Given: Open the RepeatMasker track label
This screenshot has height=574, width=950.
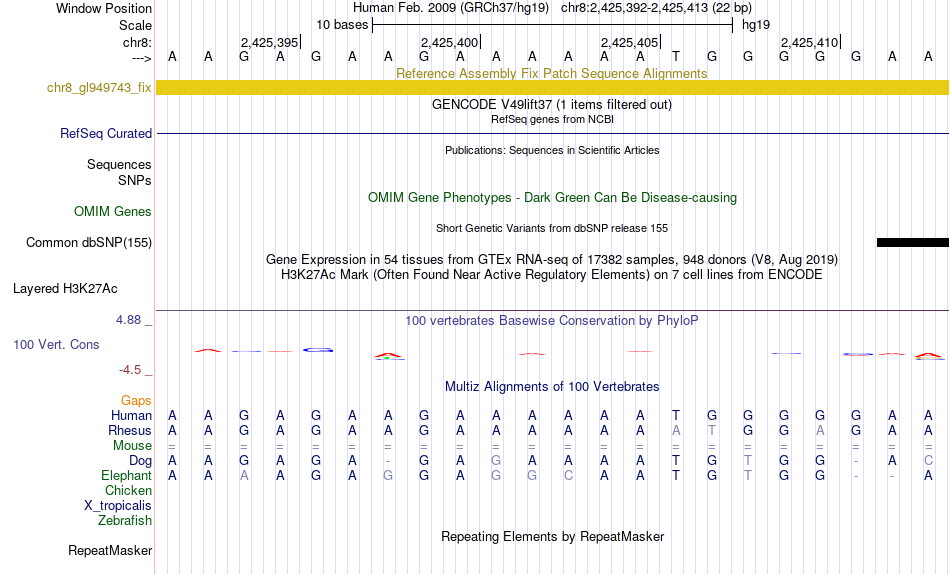Looking at the screenshot, I should [x=110, y=550].
